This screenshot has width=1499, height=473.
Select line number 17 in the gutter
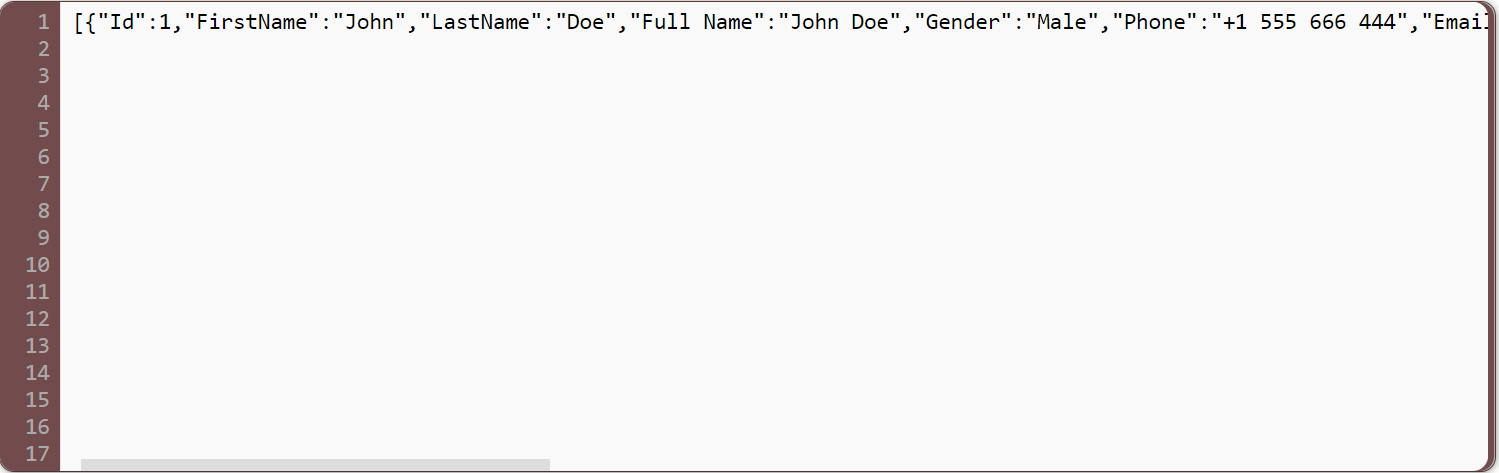pos(38,454)
